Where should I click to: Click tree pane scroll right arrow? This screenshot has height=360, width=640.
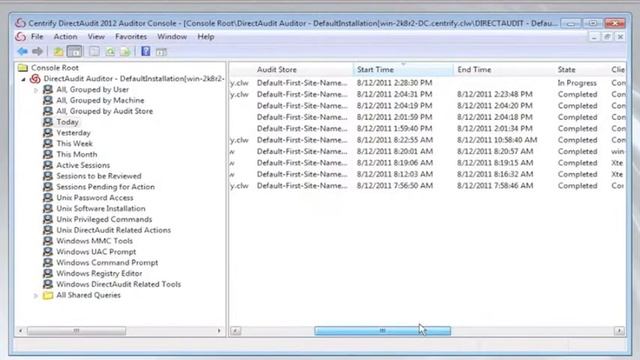(x=219, y=331)
